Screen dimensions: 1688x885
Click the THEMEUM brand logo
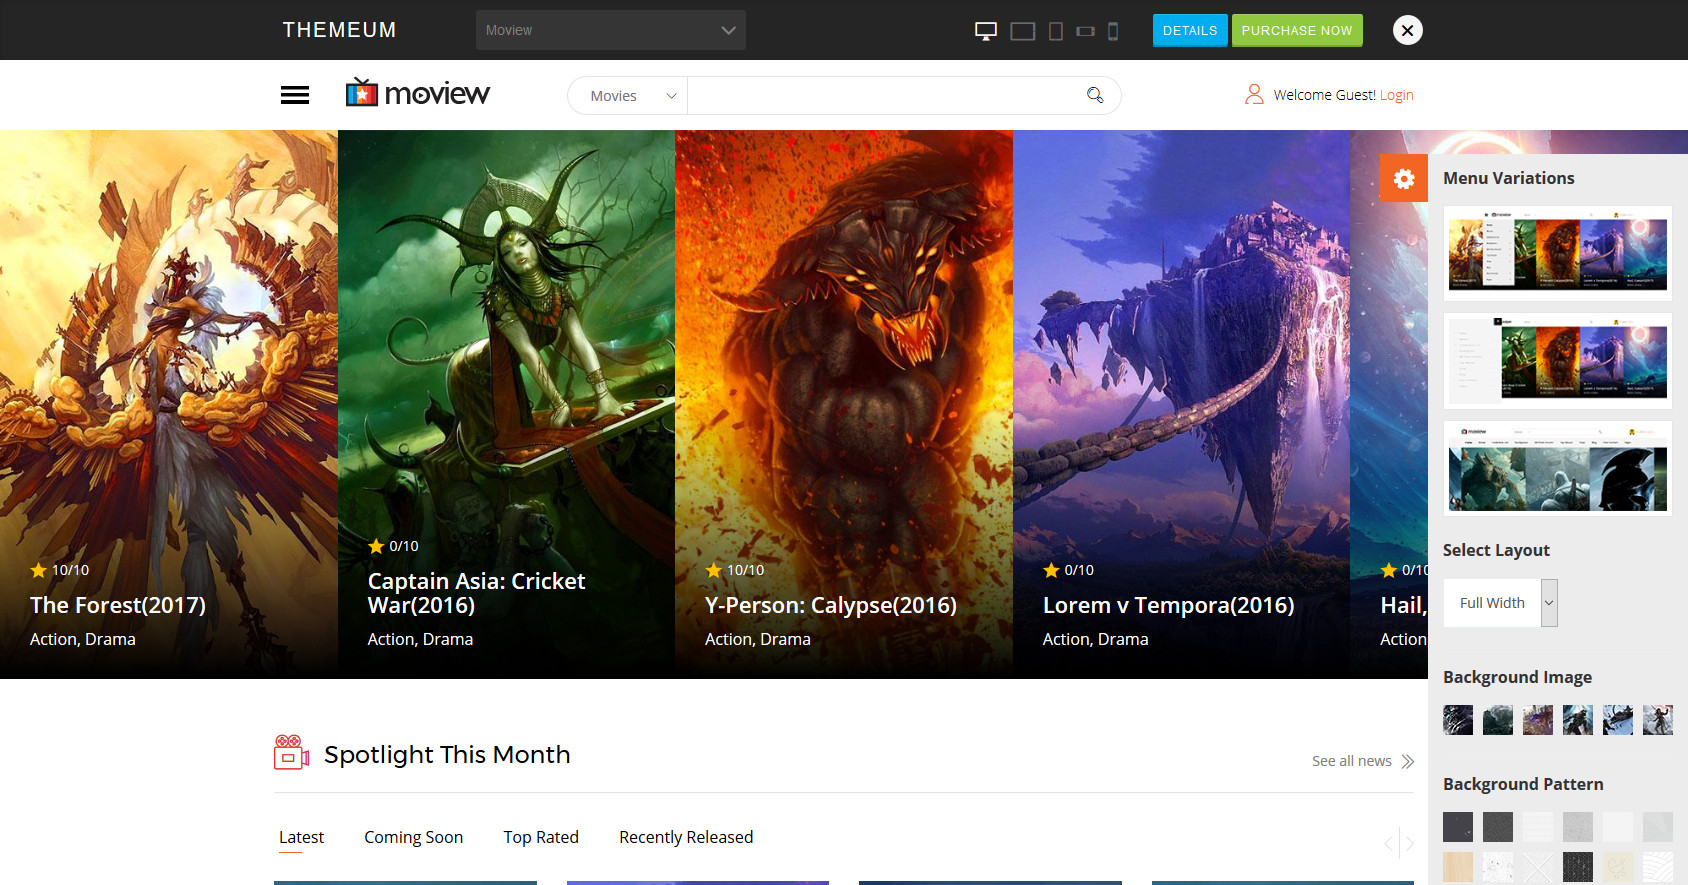[x=339, y=30]
